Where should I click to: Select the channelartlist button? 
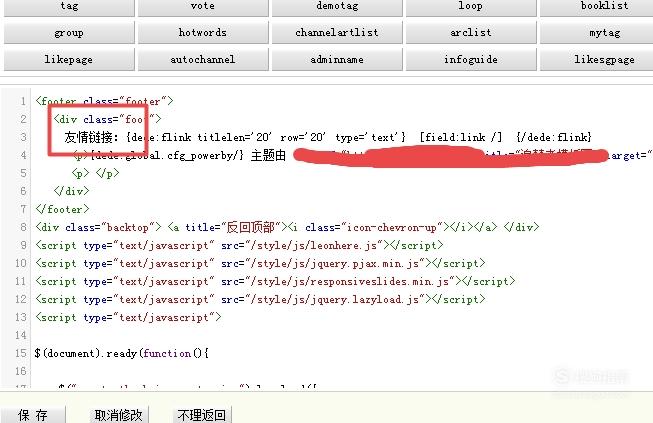coord(337,32)
